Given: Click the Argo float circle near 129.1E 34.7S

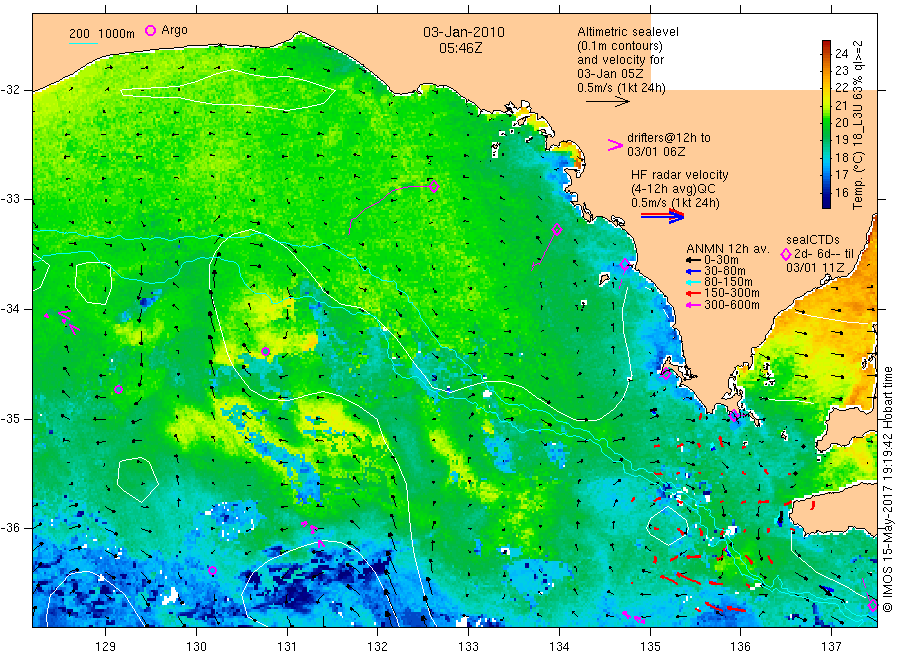Looking at the screenshot, I should 118,390.
